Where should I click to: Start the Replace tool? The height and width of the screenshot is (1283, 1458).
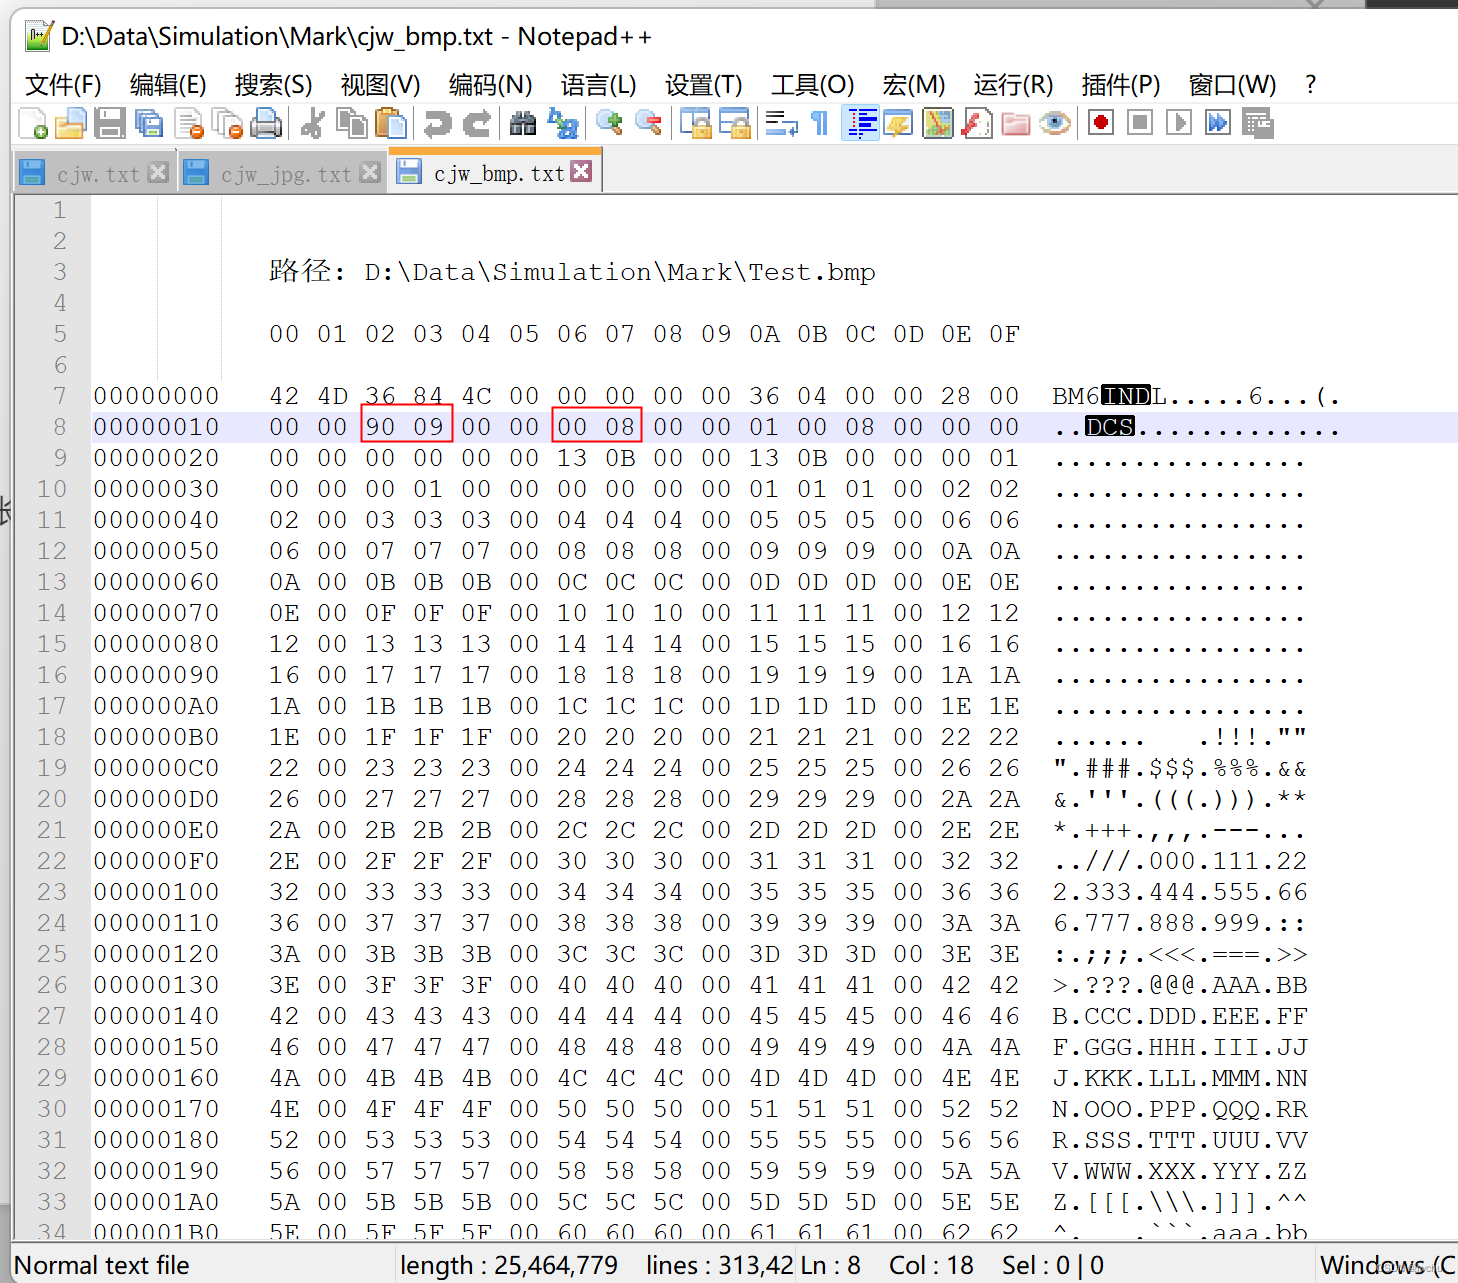coord(563,122)
